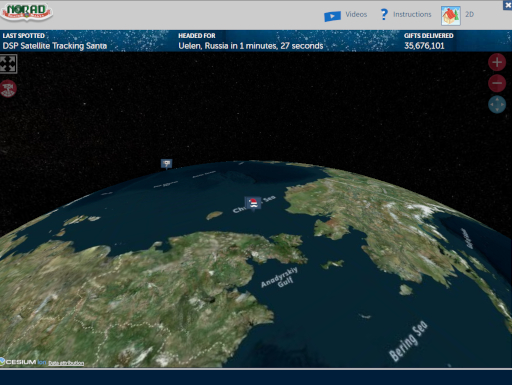Click the red Santa sleigh locate button
The width and height of the screenshot is (512, 385).
[x=8, y=88]
